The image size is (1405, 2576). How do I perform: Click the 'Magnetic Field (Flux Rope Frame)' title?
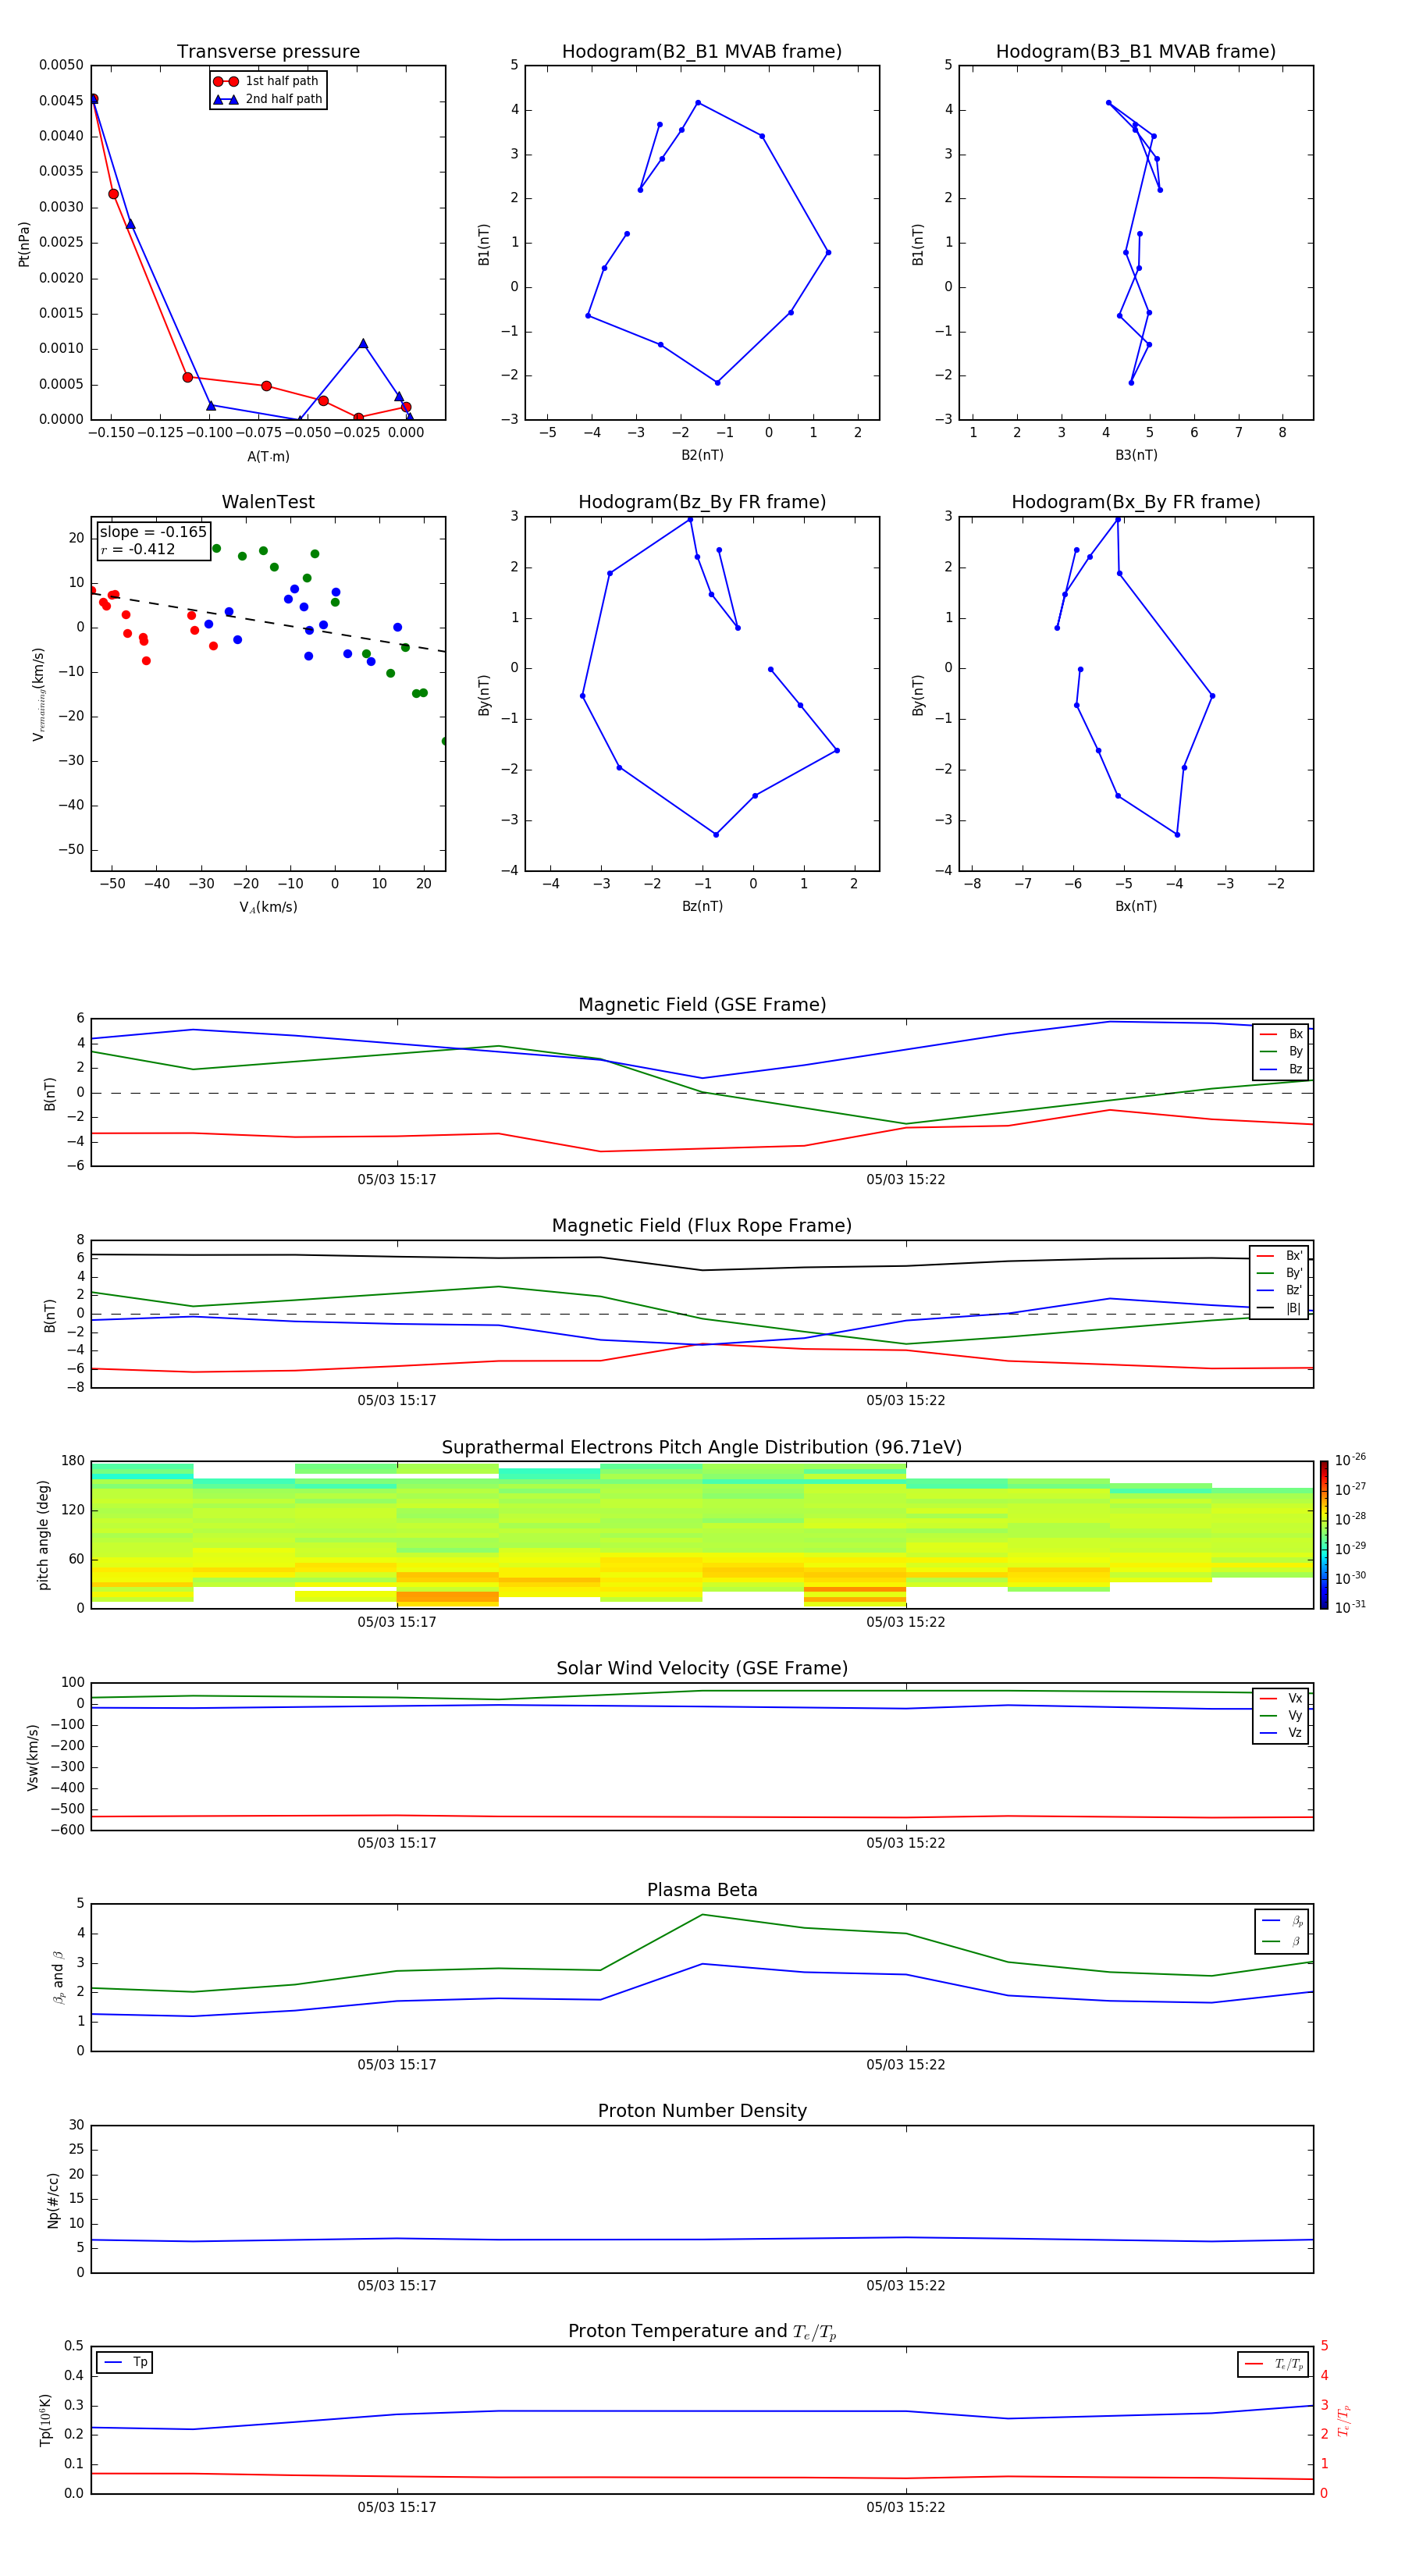702,1226
